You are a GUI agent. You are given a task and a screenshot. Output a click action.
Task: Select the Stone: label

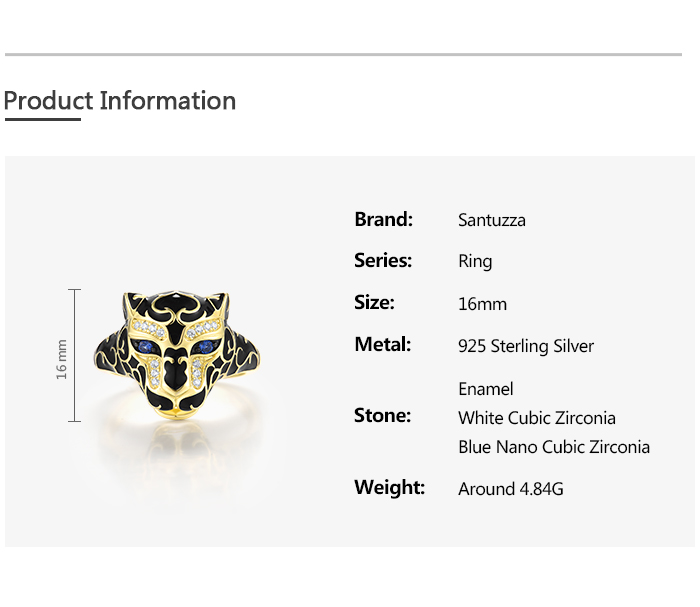pyautogui.click(x=383, y=416)
